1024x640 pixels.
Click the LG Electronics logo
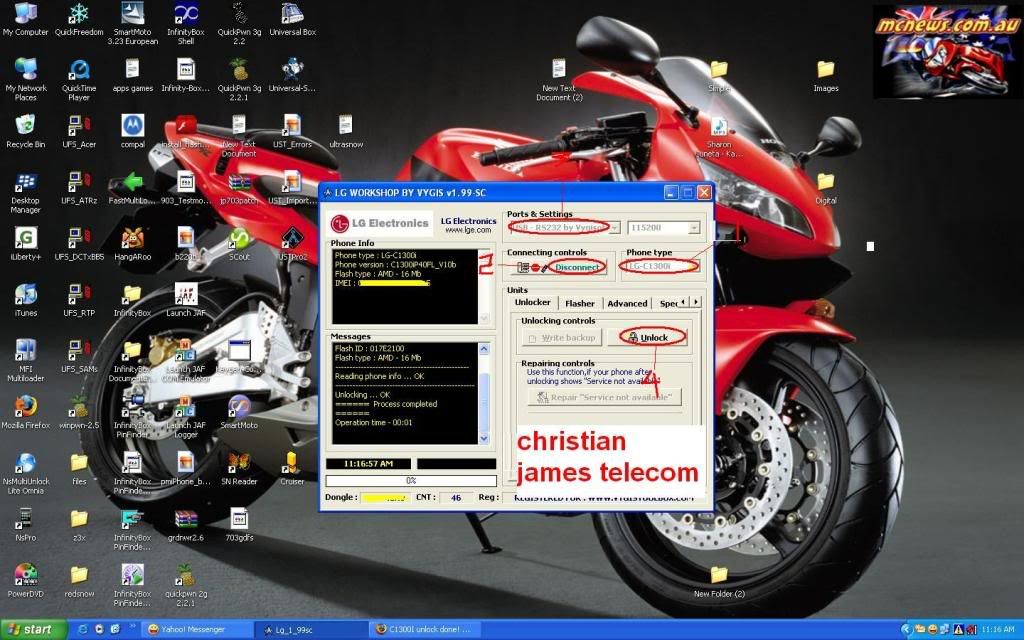380,223
